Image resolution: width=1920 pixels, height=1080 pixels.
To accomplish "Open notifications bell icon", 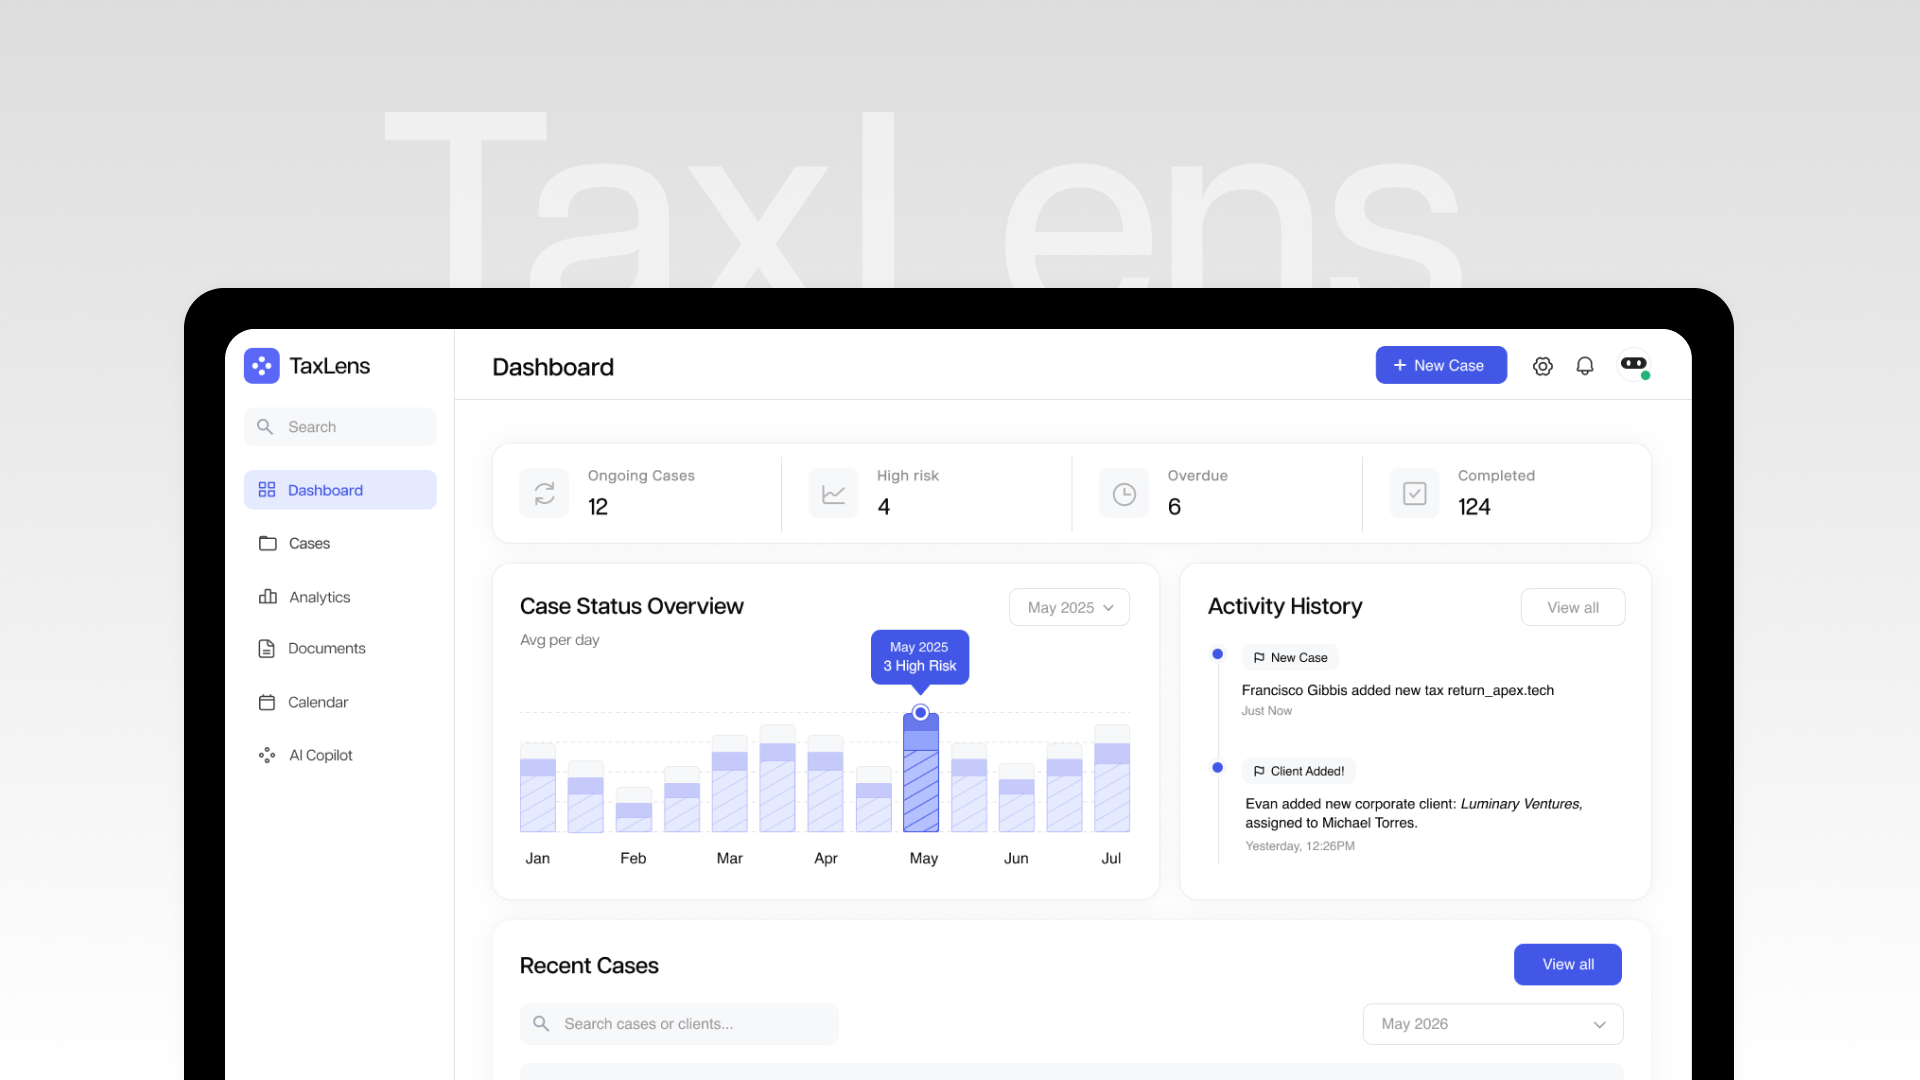I will click(x=1585, y=366).
